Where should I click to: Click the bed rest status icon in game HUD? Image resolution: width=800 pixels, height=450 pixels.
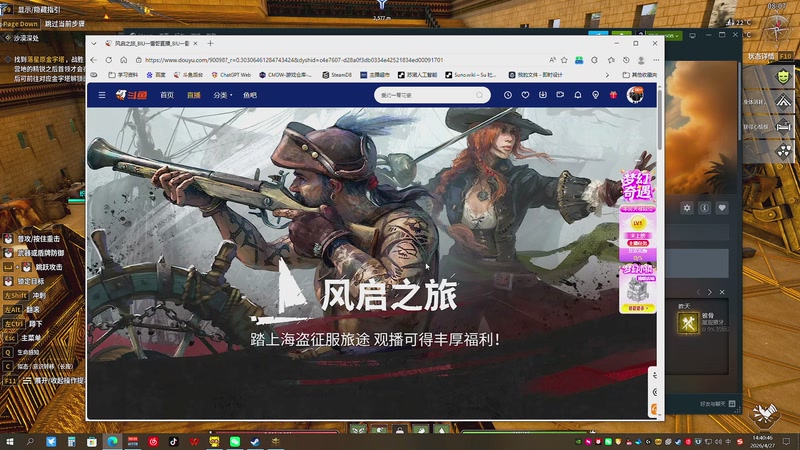tap(784, 126)
